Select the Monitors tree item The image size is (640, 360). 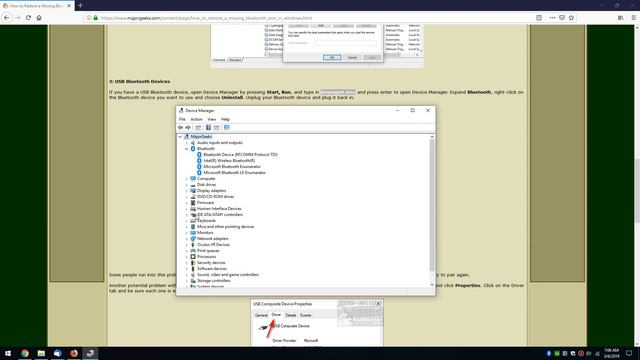click(x=205, y=233)
